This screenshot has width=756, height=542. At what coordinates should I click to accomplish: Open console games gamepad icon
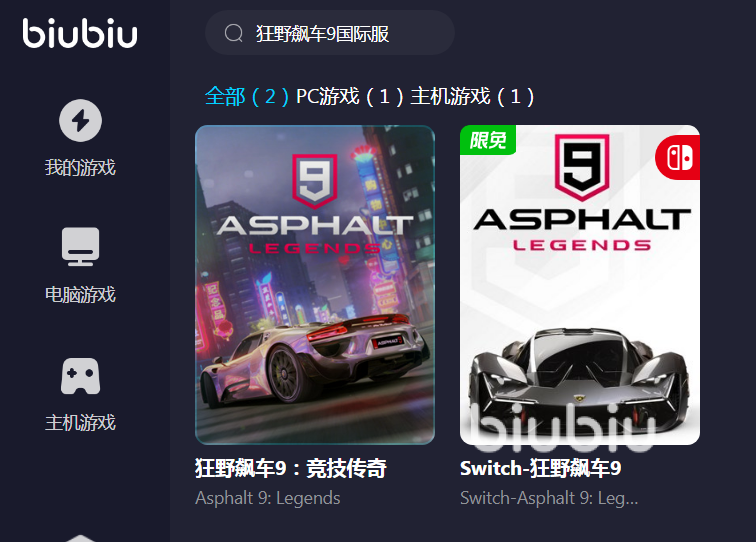(x=81, y=376)
